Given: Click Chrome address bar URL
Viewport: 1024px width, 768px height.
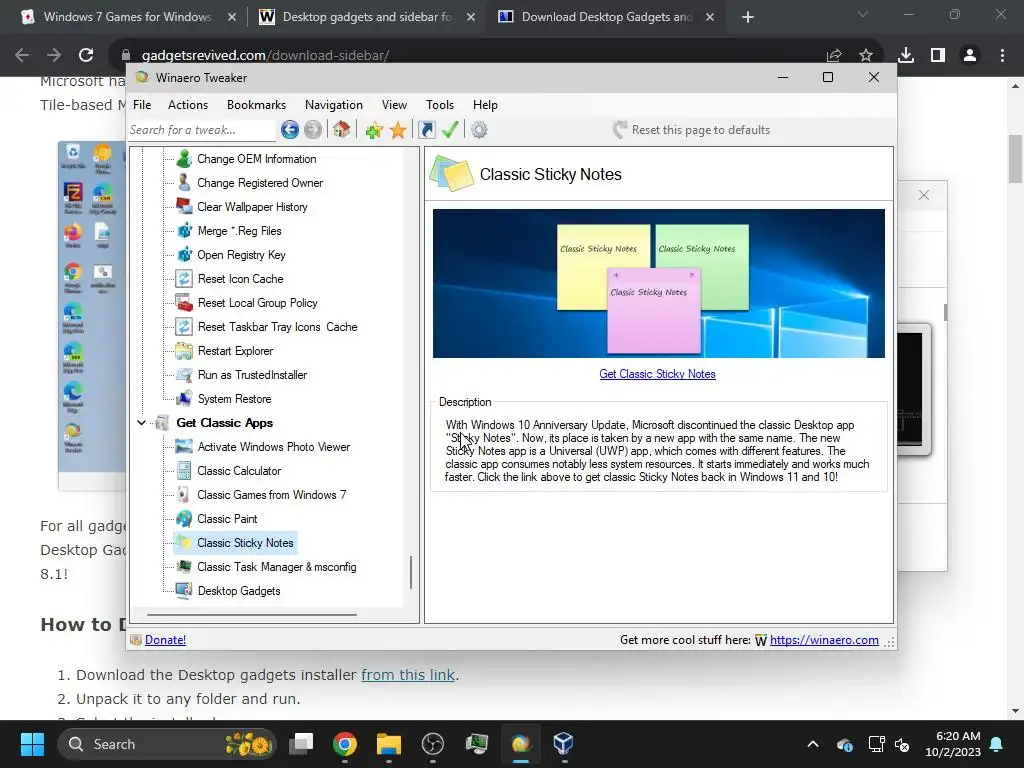Looking at the screenshot, I should [x=265, y=56].
